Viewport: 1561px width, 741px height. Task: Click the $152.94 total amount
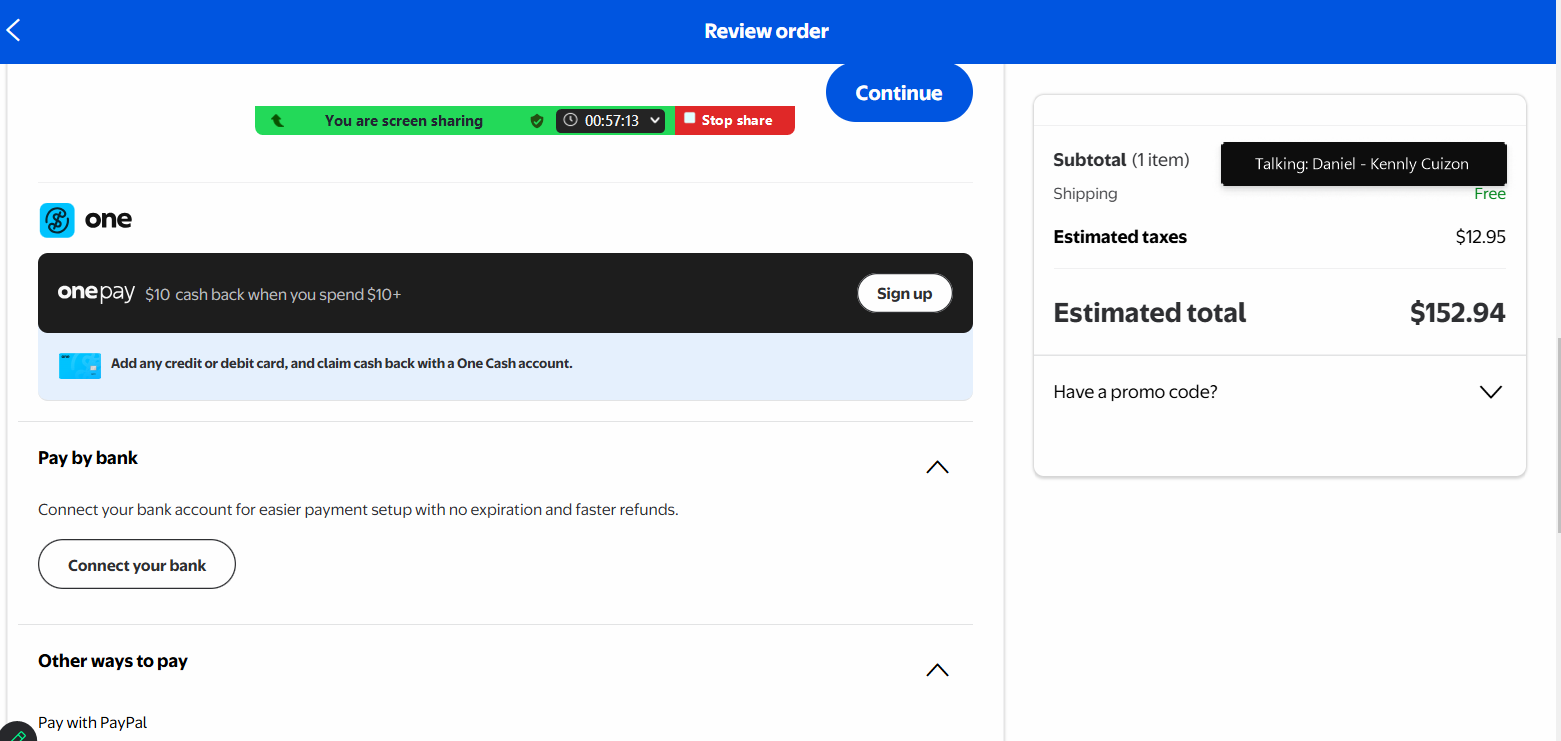click(x=1458, y=313)
